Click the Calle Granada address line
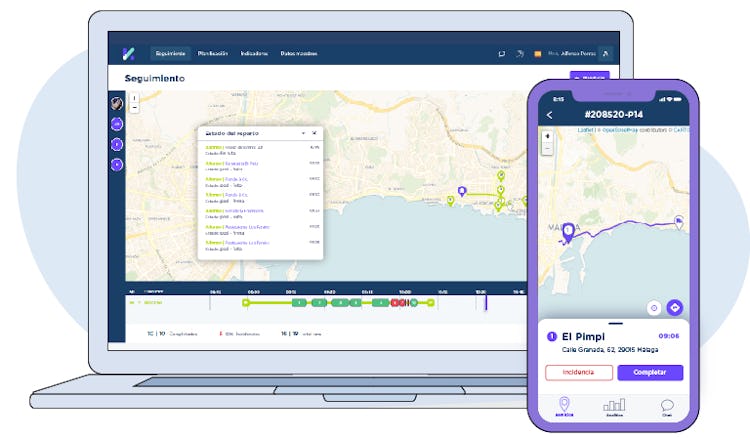The width and height of the screenshot is (750, 438). [610, 350]
